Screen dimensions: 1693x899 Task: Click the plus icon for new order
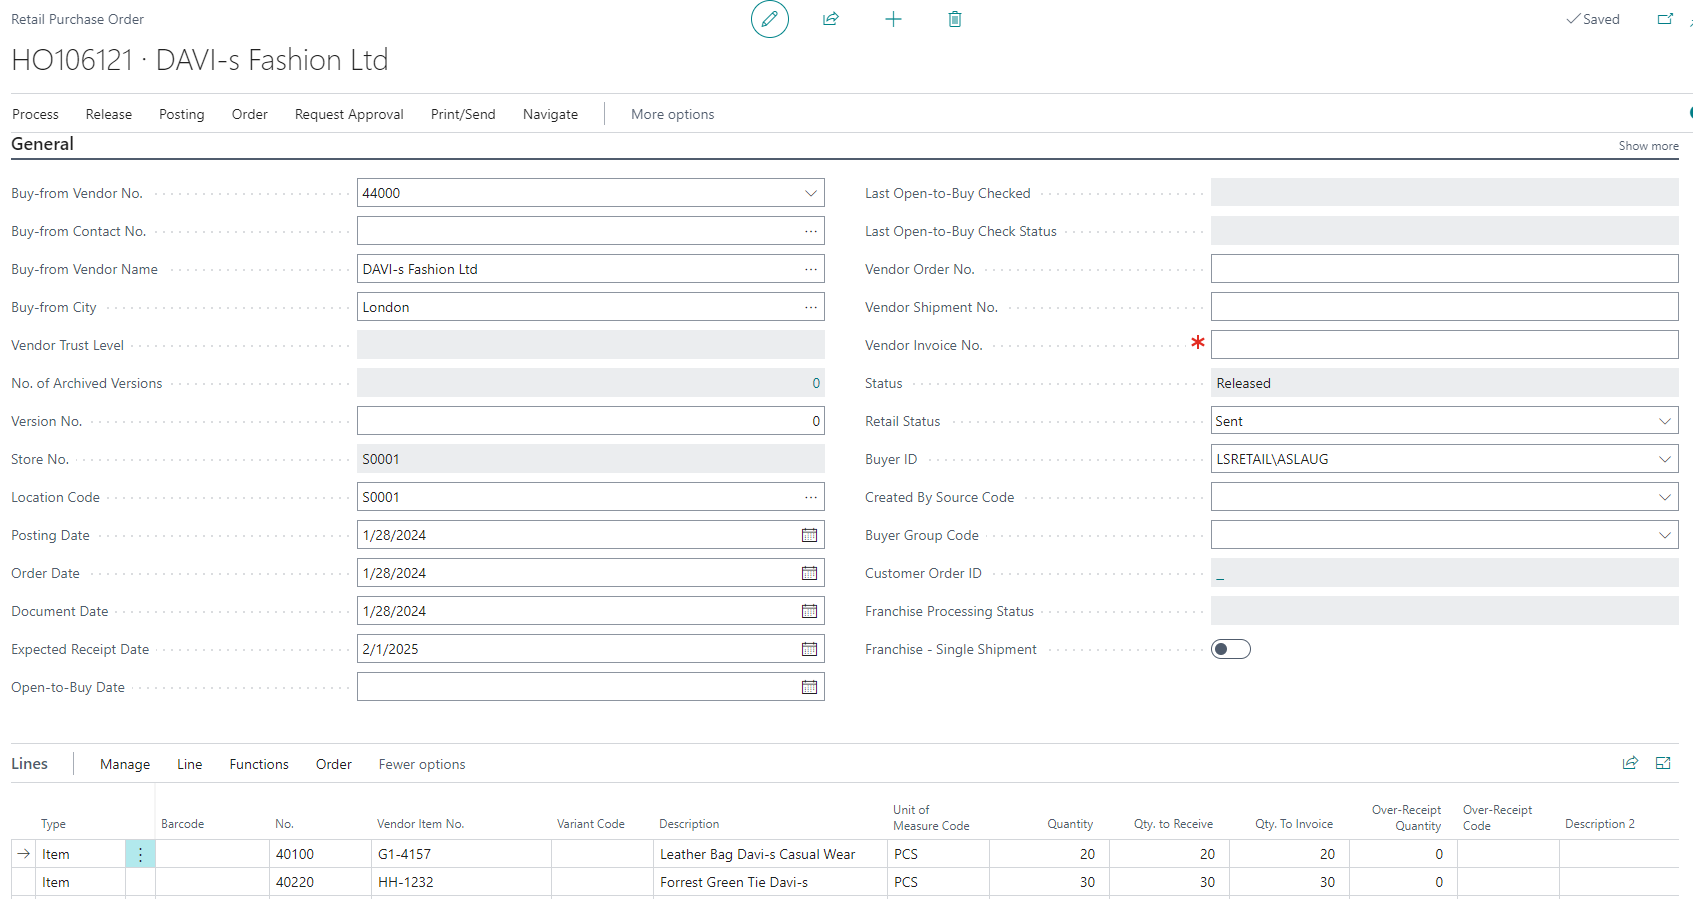(x=893, y=19)
